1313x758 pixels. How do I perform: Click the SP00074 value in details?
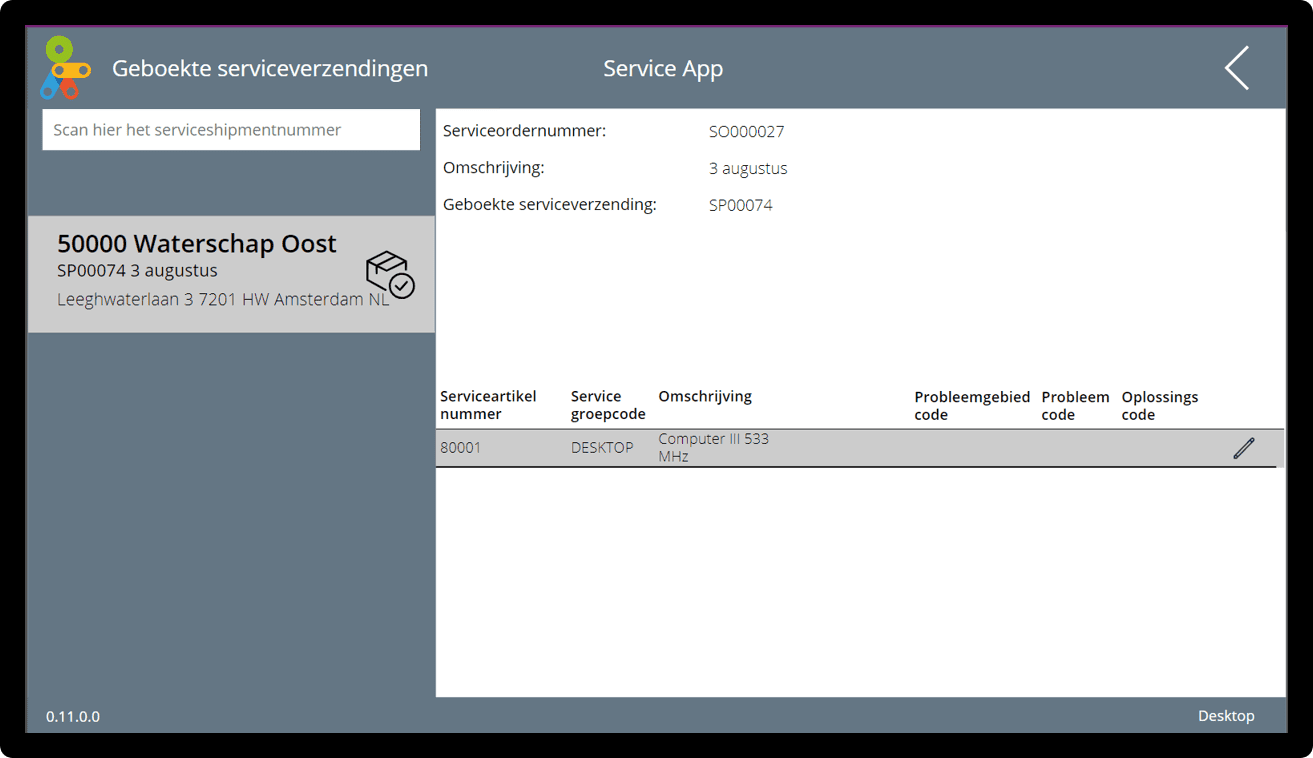point(741,205)
